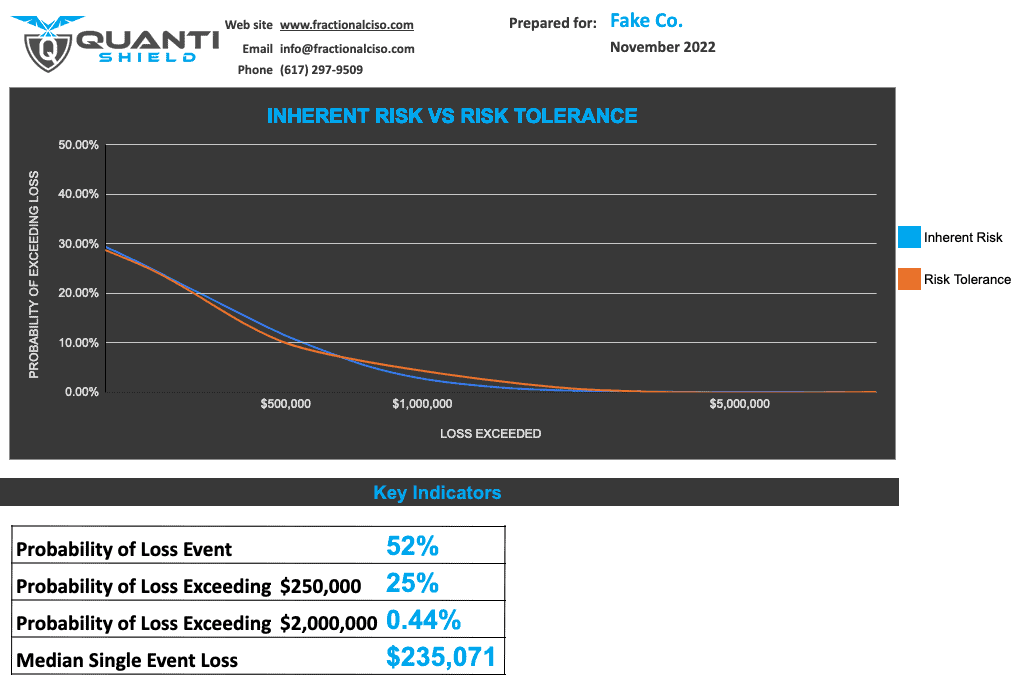This screenshot has height=686, width=1021.
Task: Select the Prepared for Fake Co. label
Action: click(x=646, y=20)
